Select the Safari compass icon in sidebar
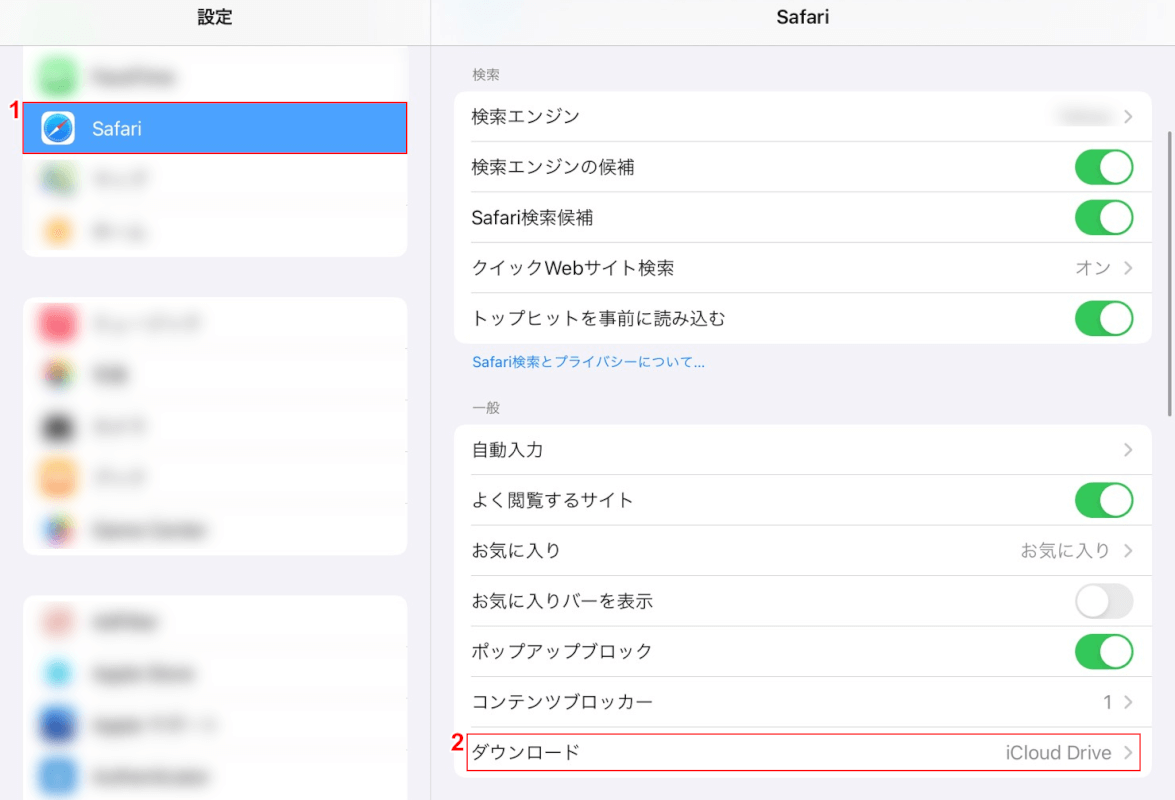Viewport: 1175px width, 800px height. 58,128
